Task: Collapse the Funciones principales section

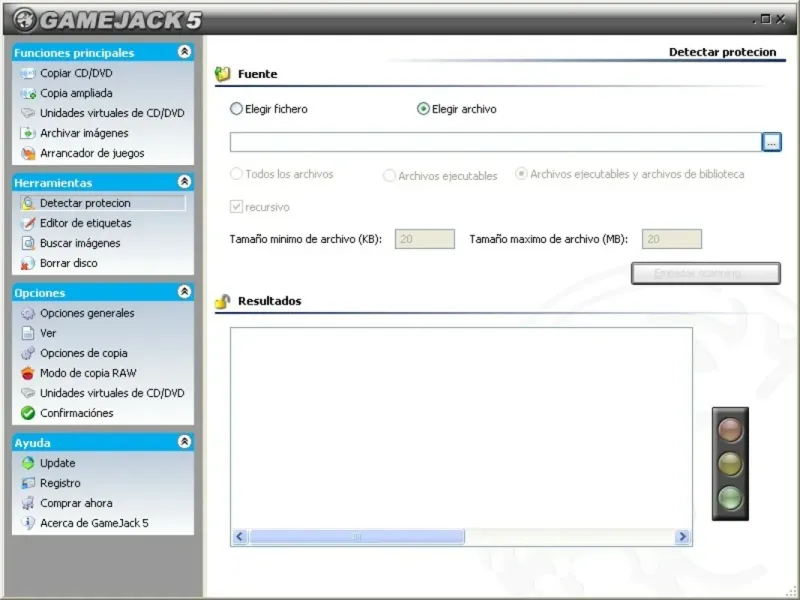Action: (184, 52)
